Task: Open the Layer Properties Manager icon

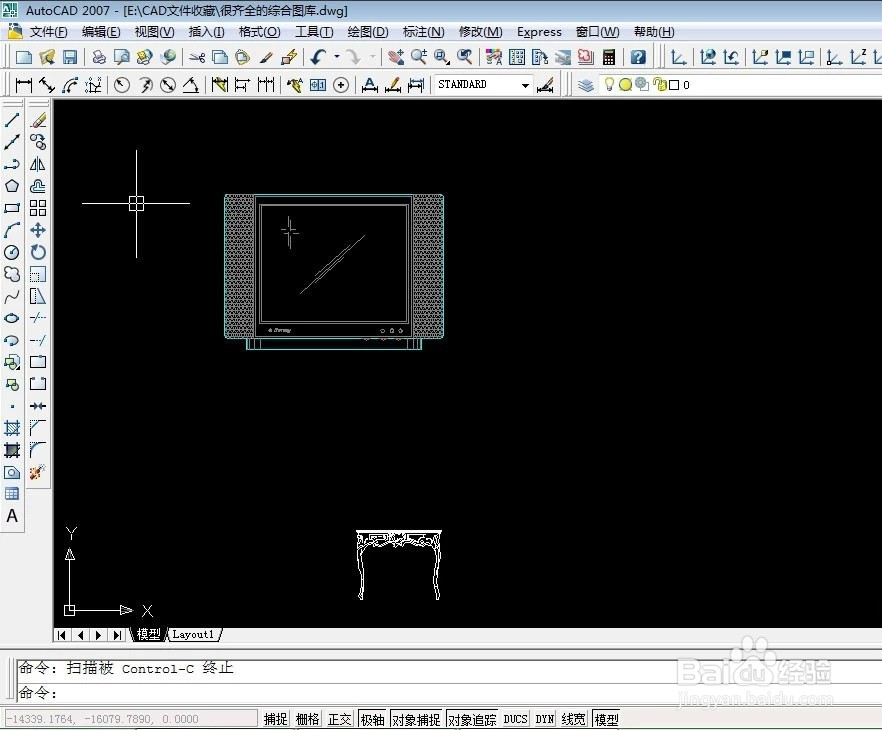Action: (x=586, y=85)
